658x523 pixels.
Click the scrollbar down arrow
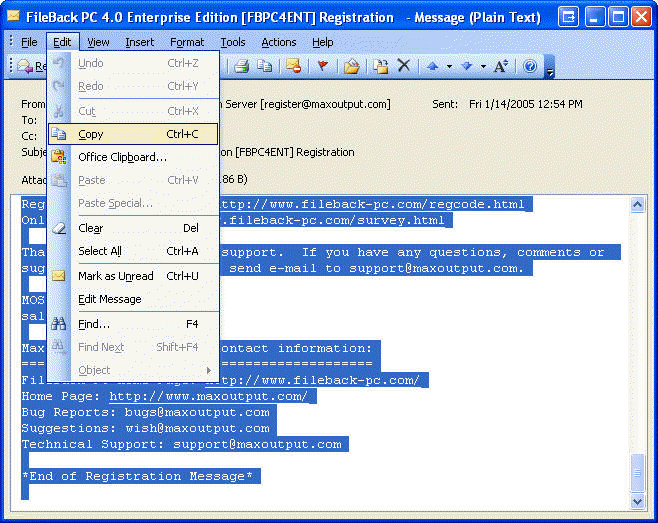click(637, 501)
